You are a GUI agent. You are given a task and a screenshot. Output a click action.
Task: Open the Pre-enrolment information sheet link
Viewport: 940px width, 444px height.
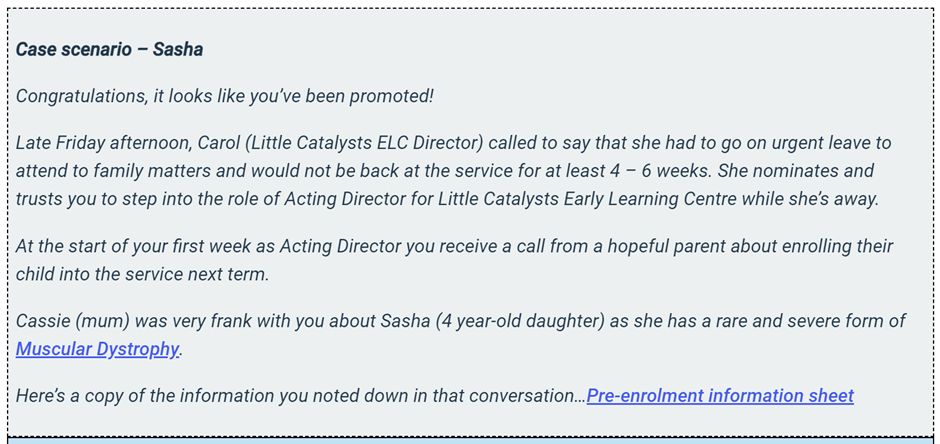(719, 395)
